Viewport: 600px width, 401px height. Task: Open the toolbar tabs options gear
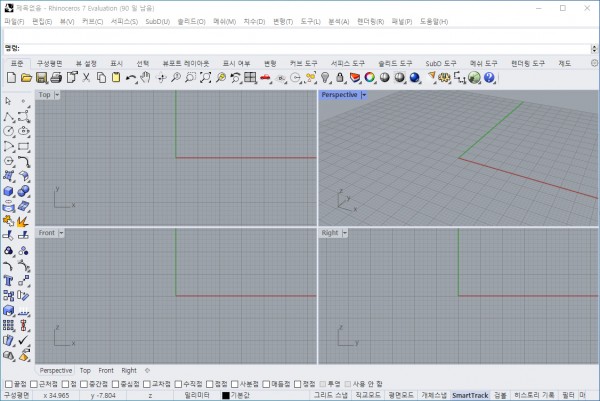coord(594,63)
